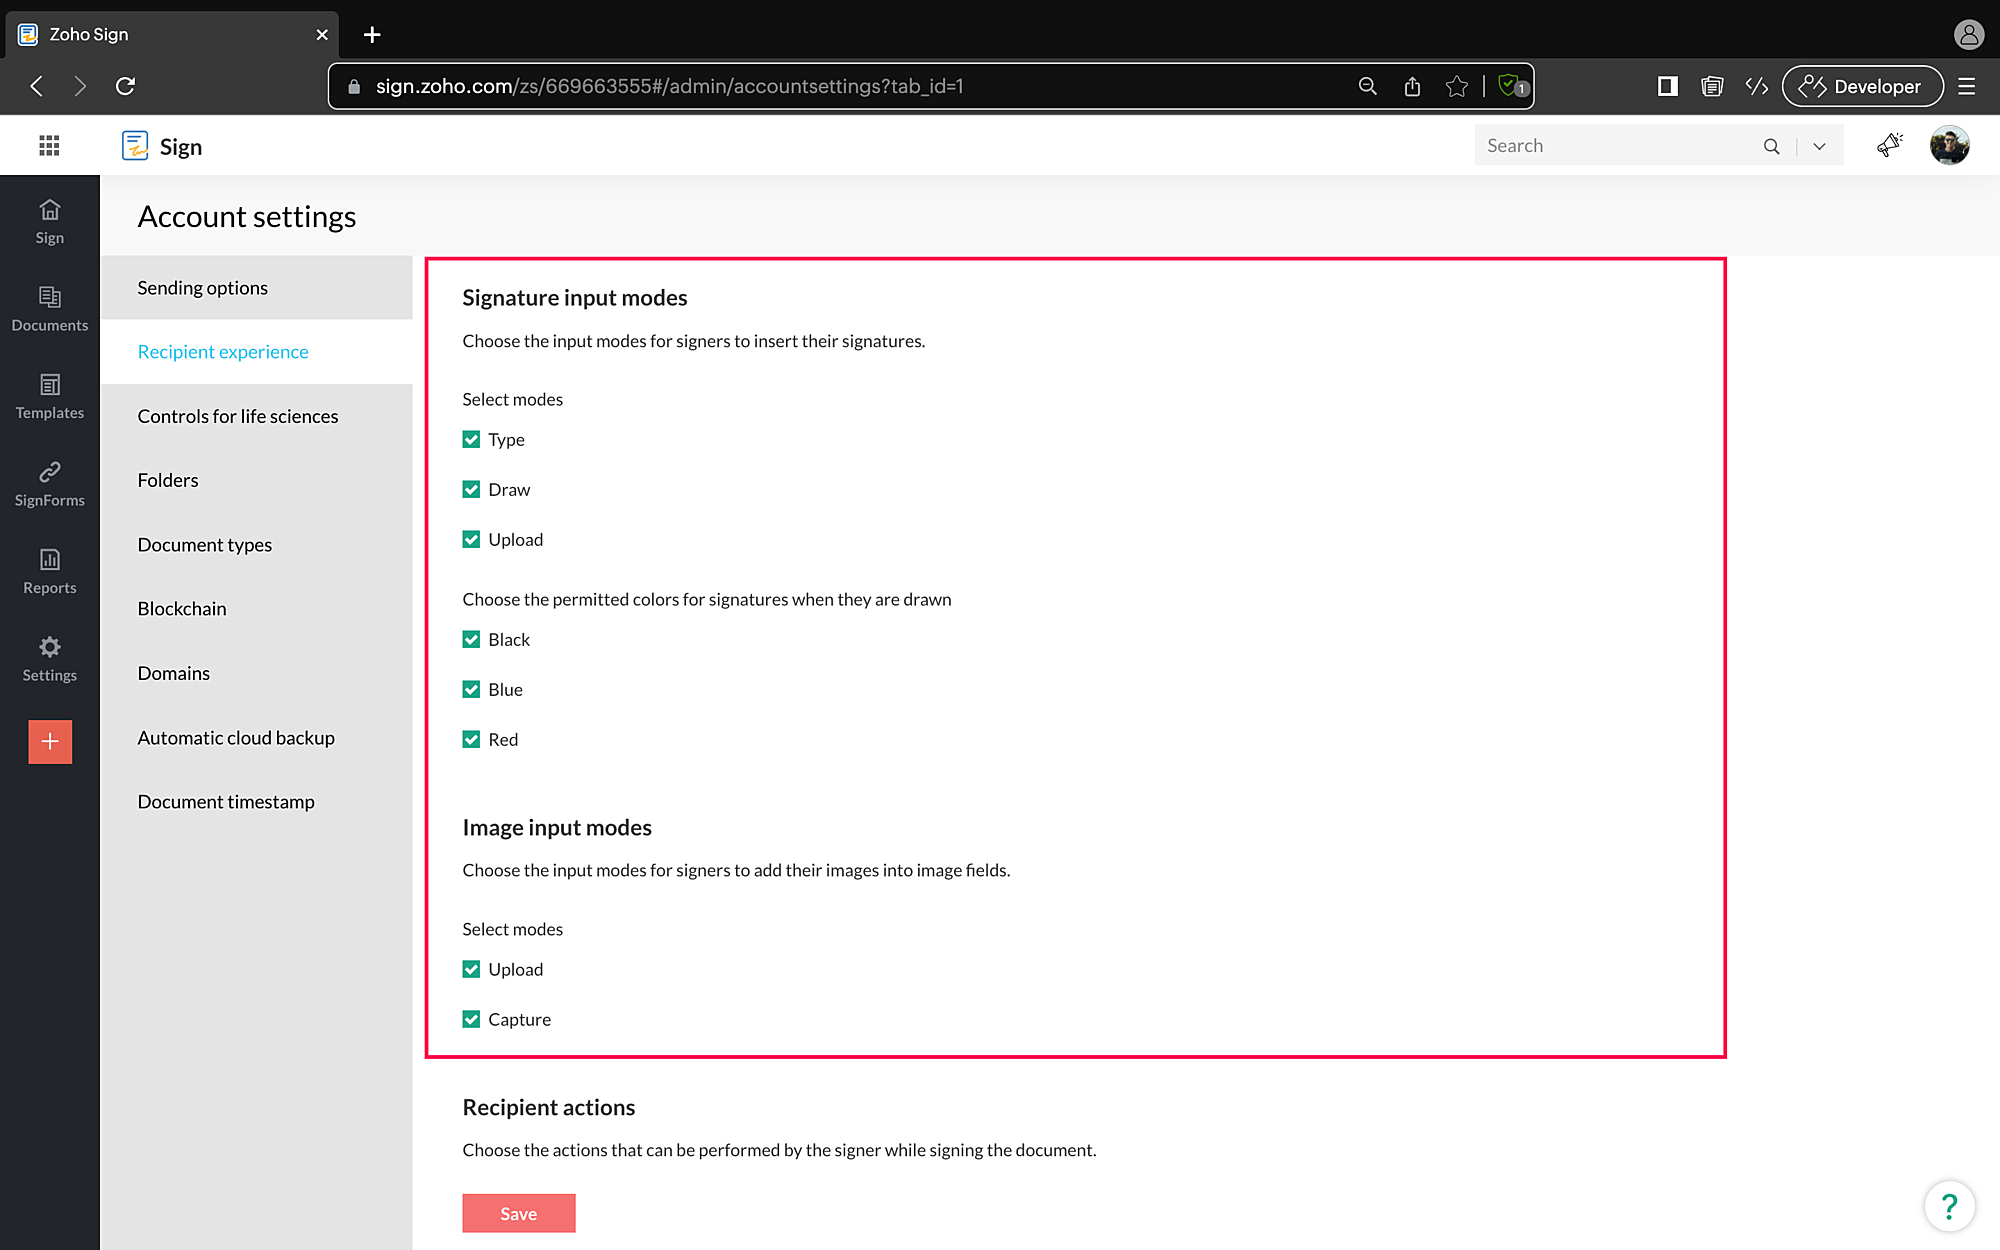Image resolution: width=2000 pixels, height=1250 pixels.
Task: Click the Save button
Action: click(x=518, y=1213)
